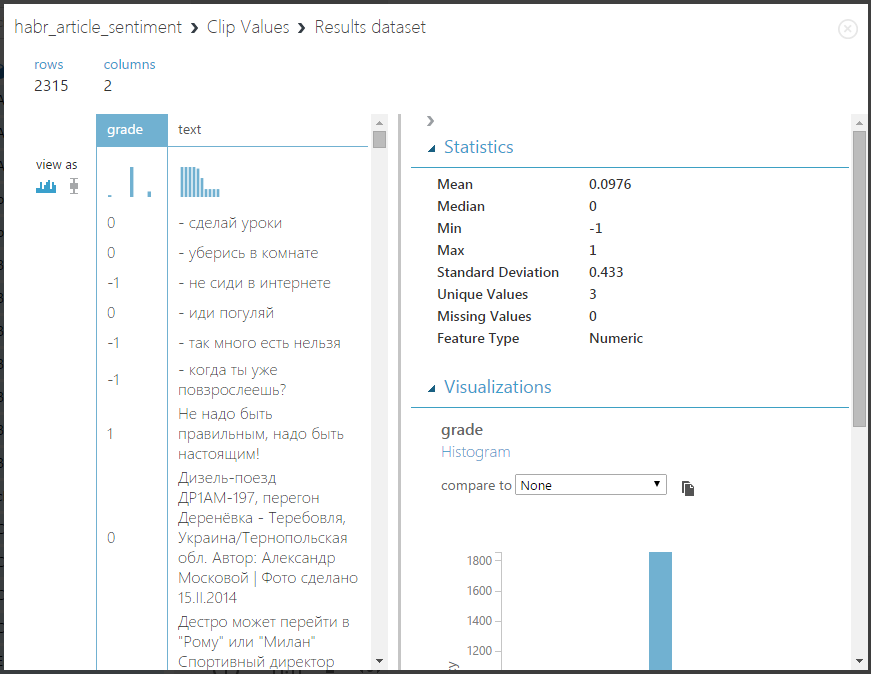
Task: Click grade cell for '- не сиди в интернете'
Action: click(x=113, y=283)
